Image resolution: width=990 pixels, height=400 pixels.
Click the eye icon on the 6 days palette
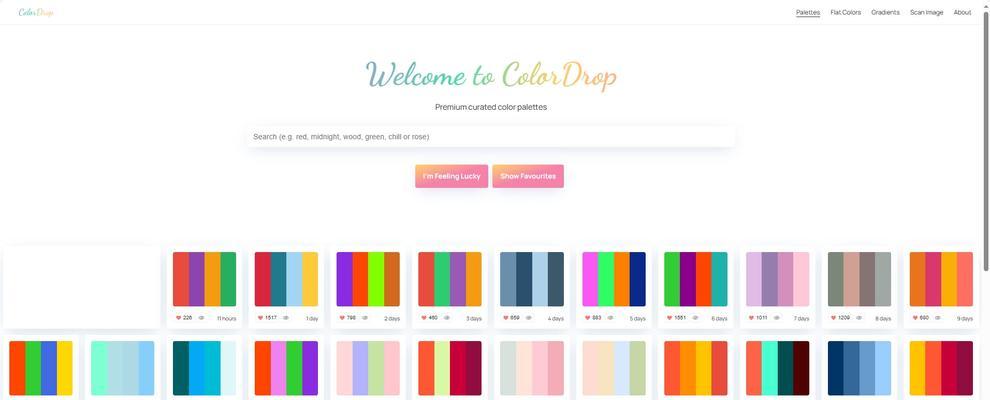pos(695,318)
